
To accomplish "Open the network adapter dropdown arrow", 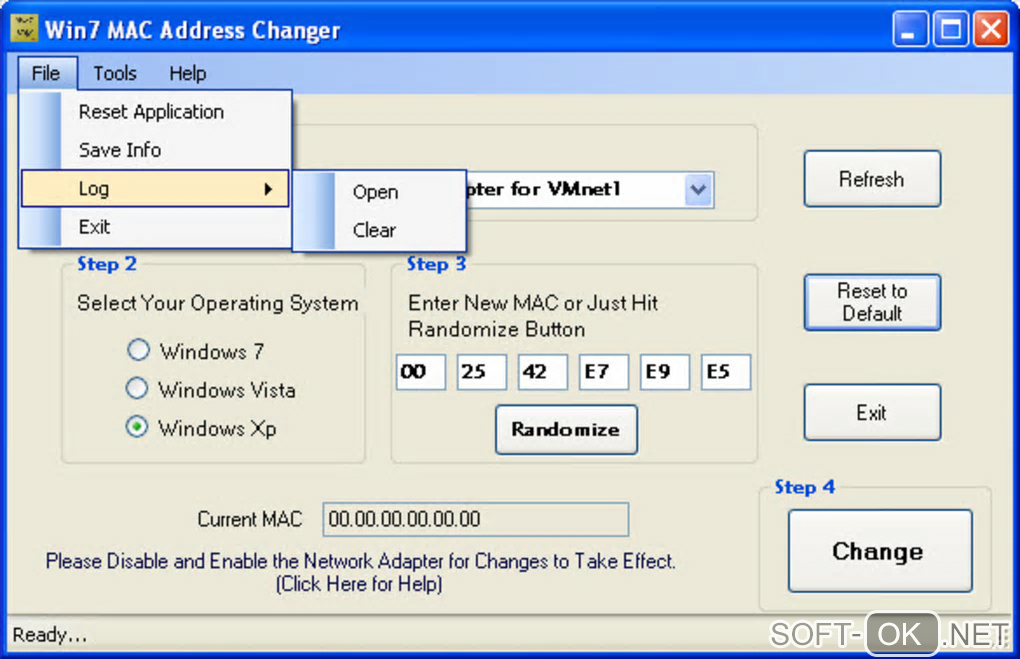I will click(698, 190).
